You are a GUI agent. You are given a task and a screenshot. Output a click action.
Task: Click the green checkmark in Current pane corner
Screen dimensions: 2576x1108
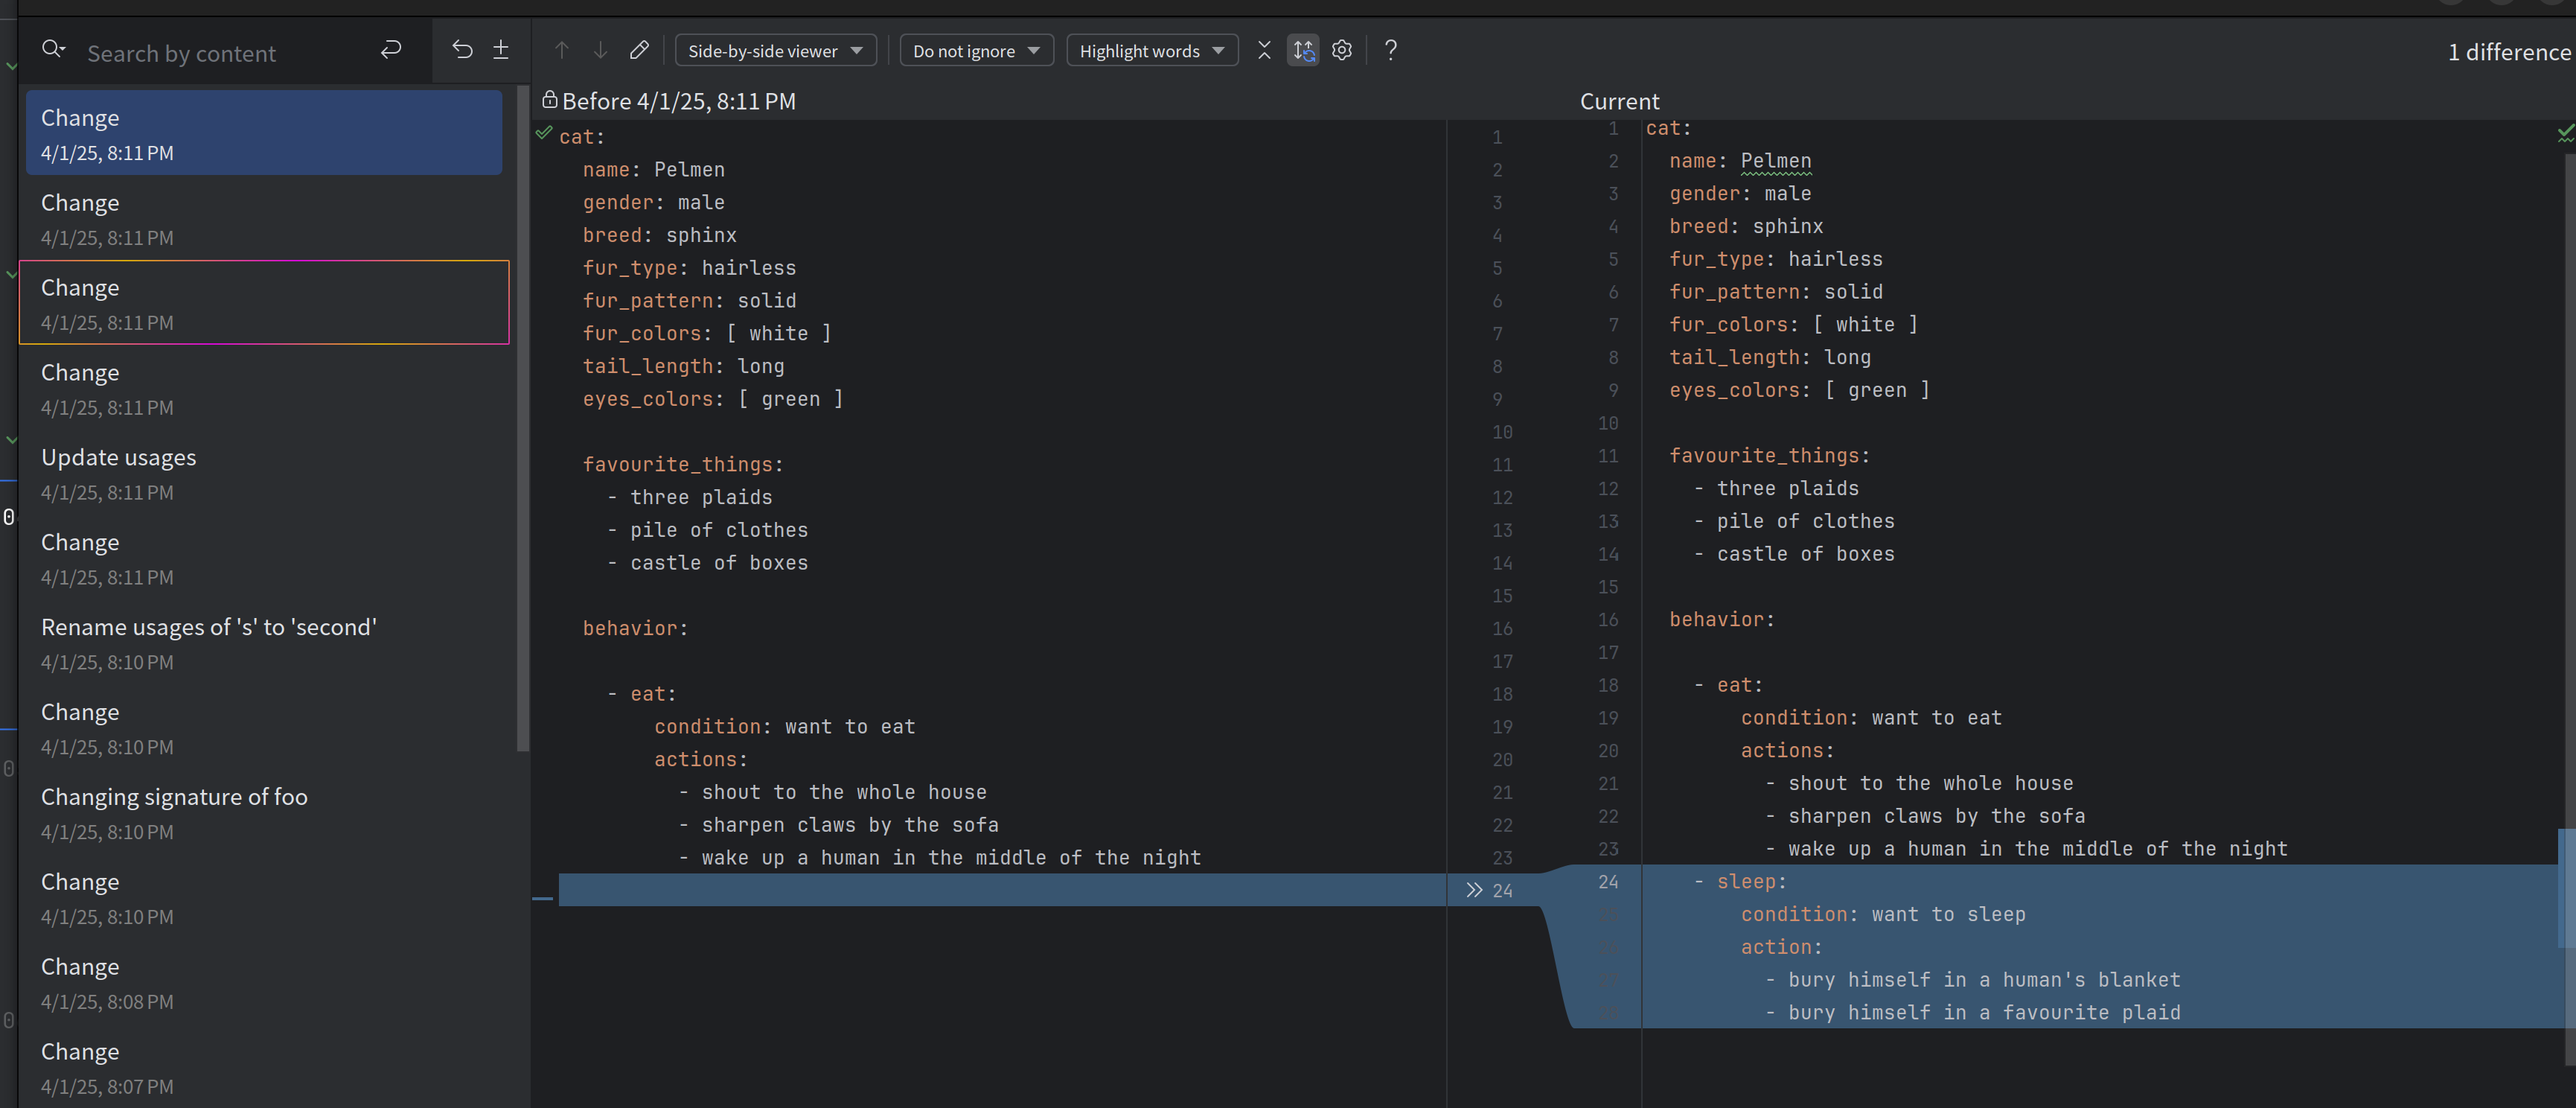click(2565, 132)
